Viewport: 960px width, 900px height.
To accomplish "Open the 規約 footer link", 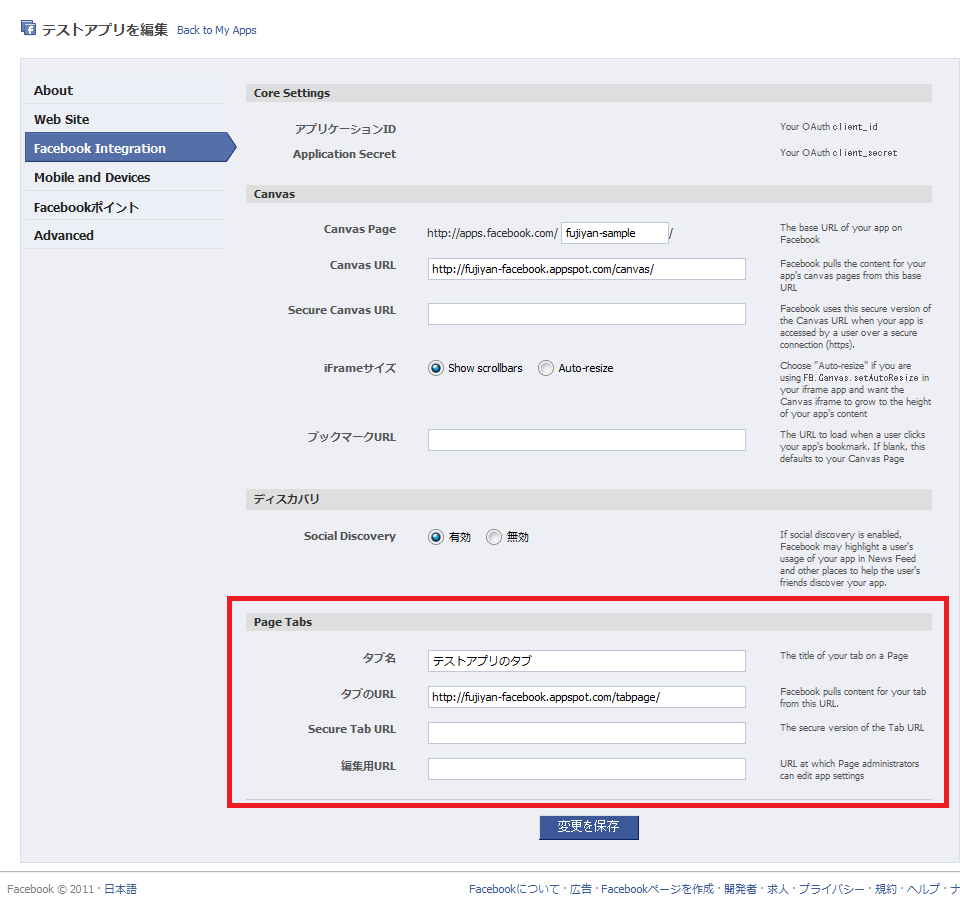I will coord(886,889).
